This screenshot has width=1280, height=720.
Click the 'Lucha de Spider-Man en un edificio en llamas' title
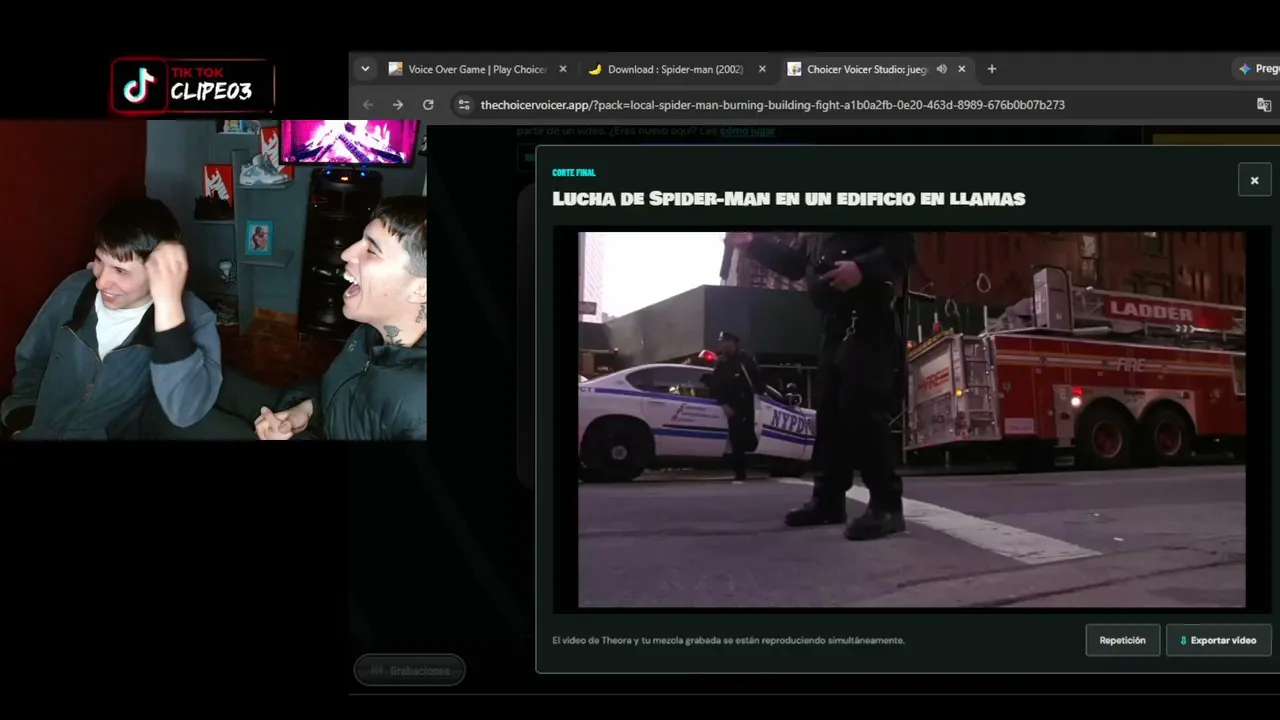789,198
